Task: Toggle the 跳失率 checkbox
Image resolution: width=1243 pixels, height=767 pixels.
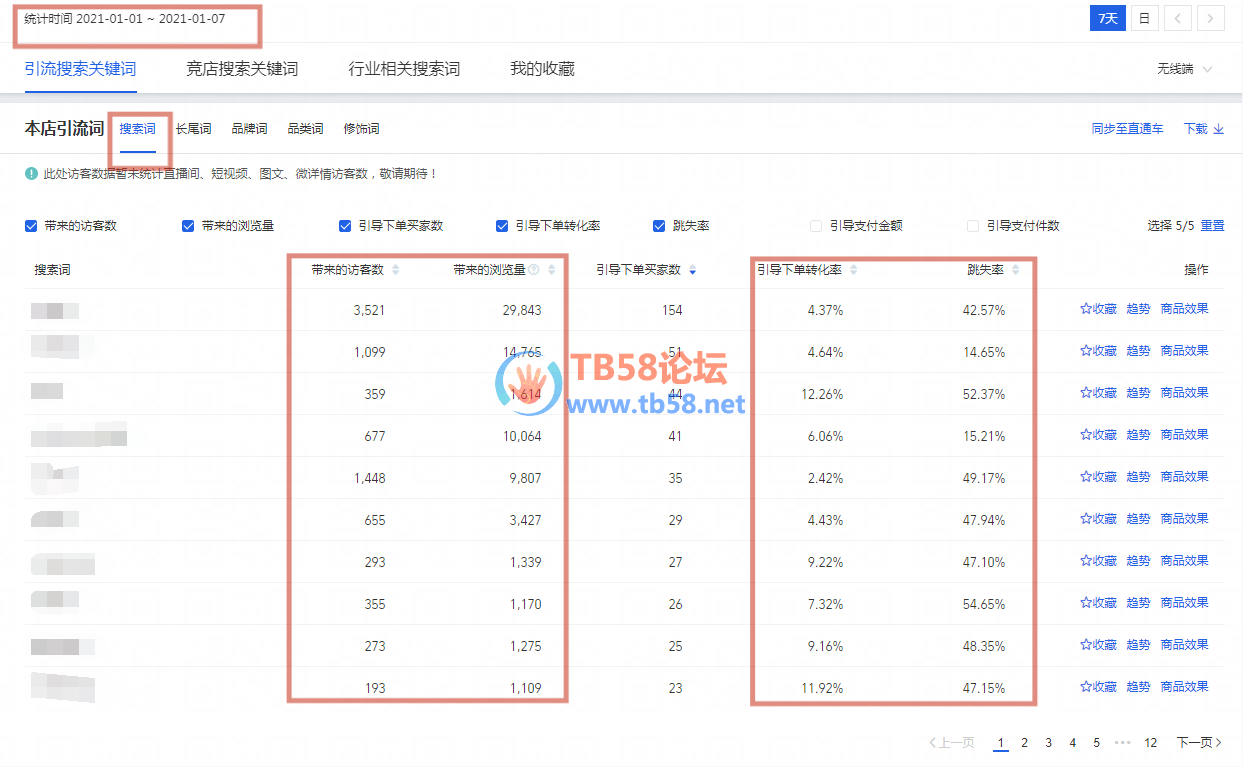Action: click(659, 226)
